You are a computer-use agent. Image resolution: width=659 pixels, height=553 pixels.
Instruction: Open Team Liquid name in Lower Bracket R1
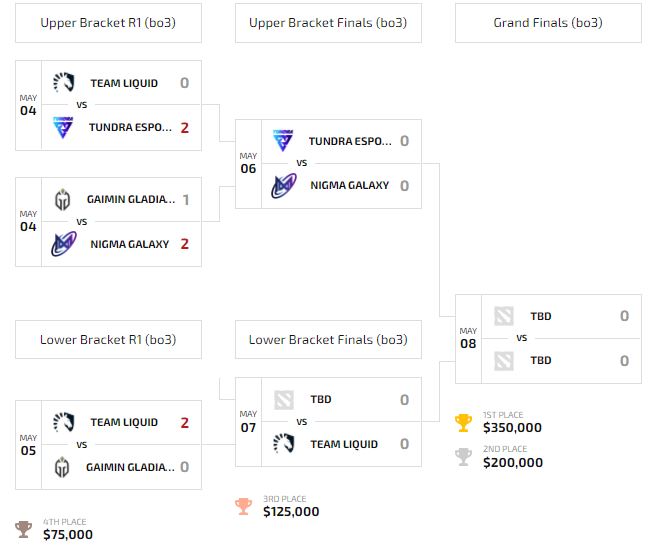coord(124,423)
